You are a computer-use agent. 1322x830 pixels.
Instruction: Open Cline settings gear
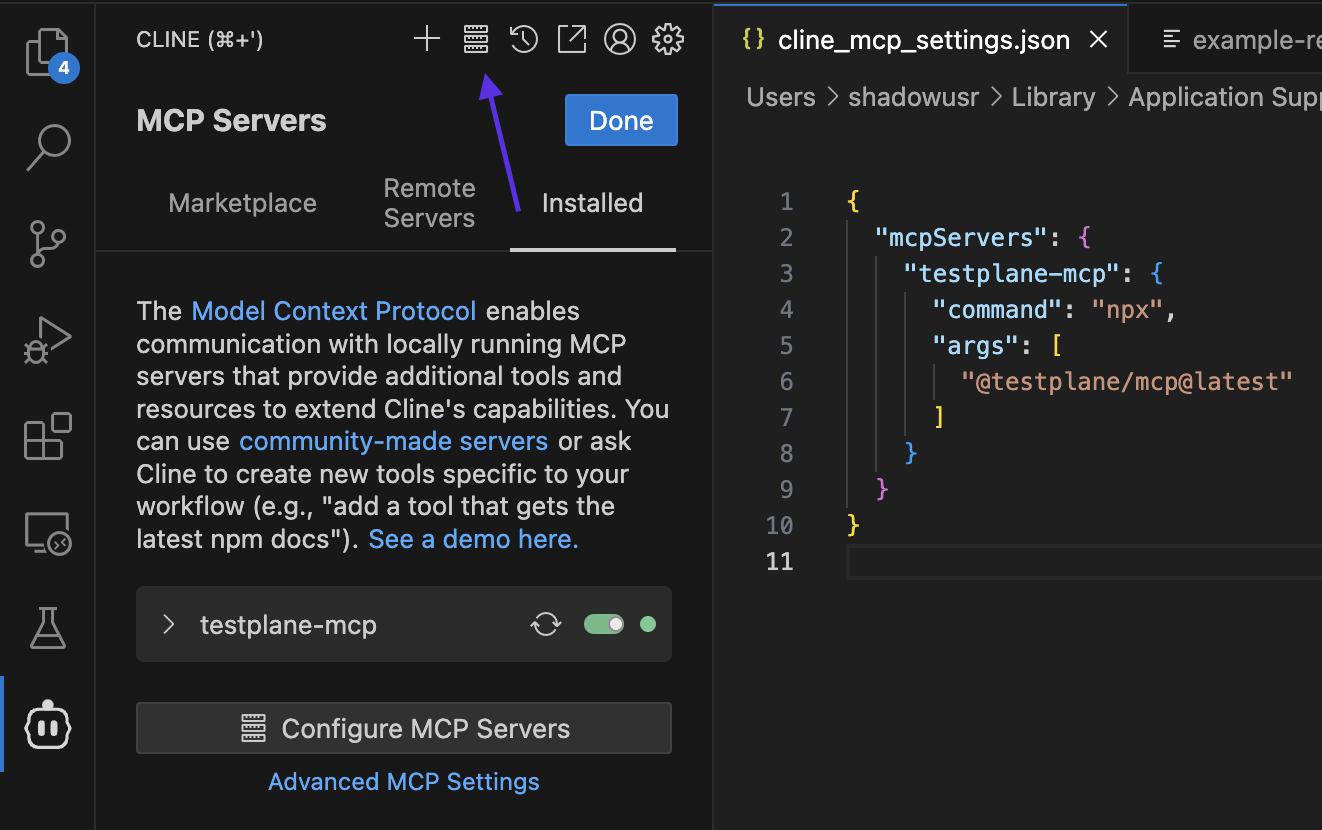point(668,40)
